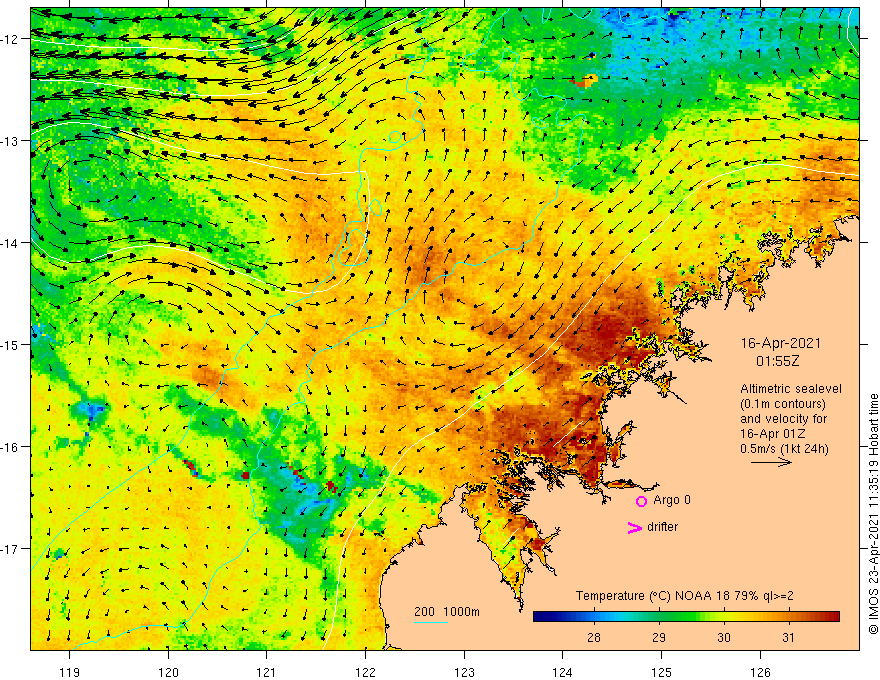Click the '16-Apr 01Z' text line
Image resolution: width=880 pixels, height=680 pixels.
(x=773, y=434)
